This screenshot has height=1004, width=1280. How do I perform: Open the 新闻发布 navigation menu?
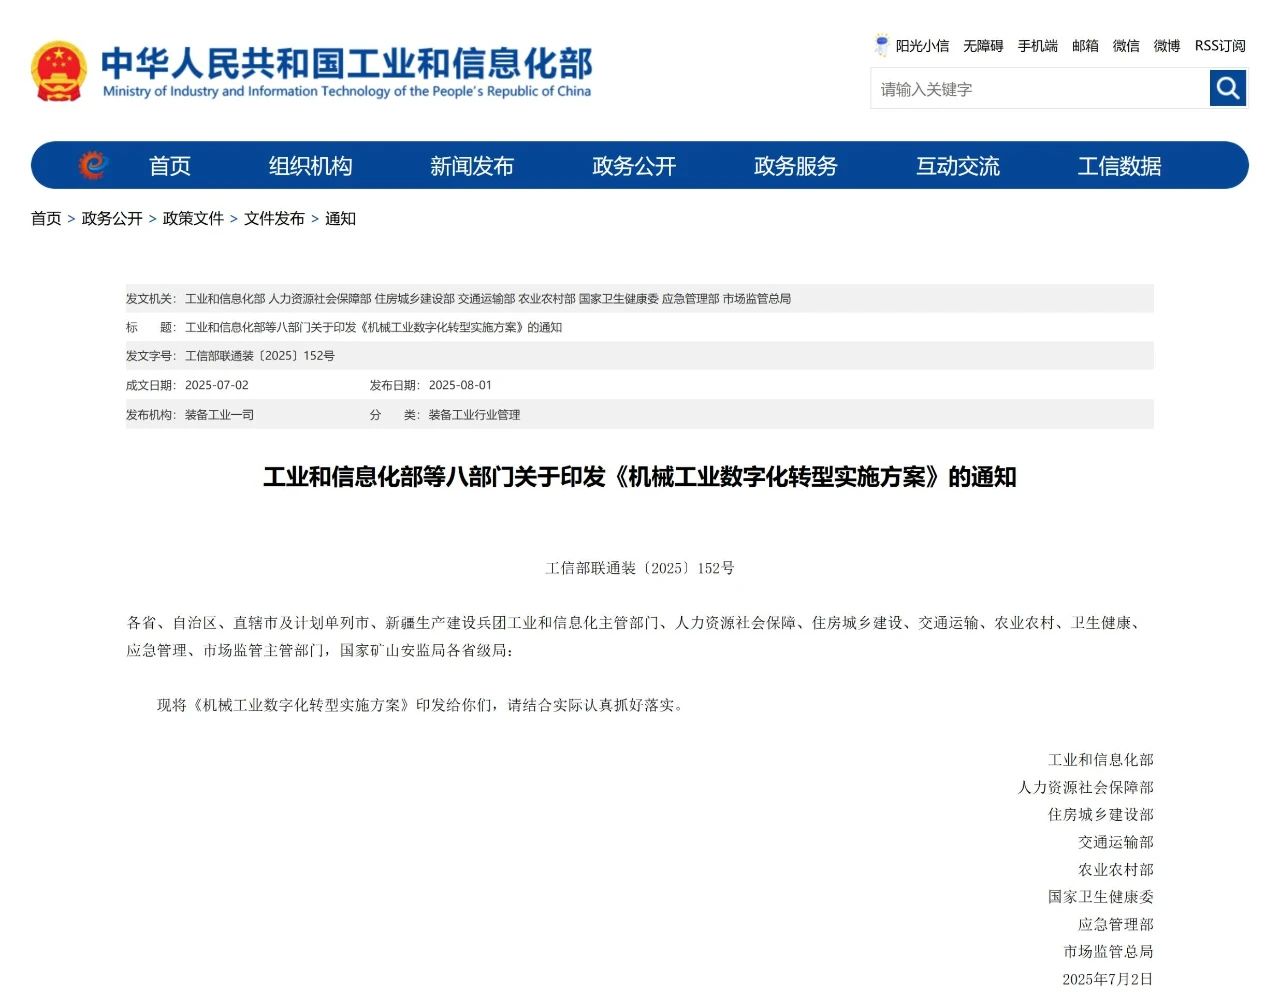click(x=472, y=166)
